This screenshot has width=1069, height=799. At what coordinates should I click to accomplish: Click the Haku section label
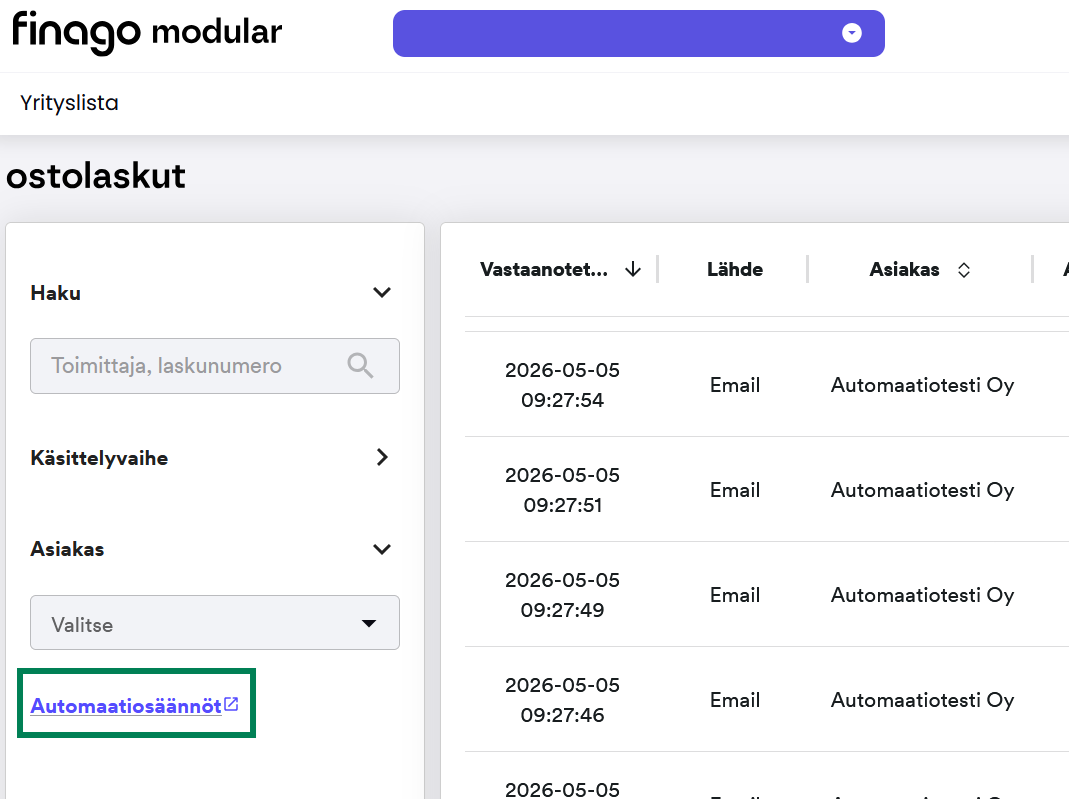click(x=56, y=293)
